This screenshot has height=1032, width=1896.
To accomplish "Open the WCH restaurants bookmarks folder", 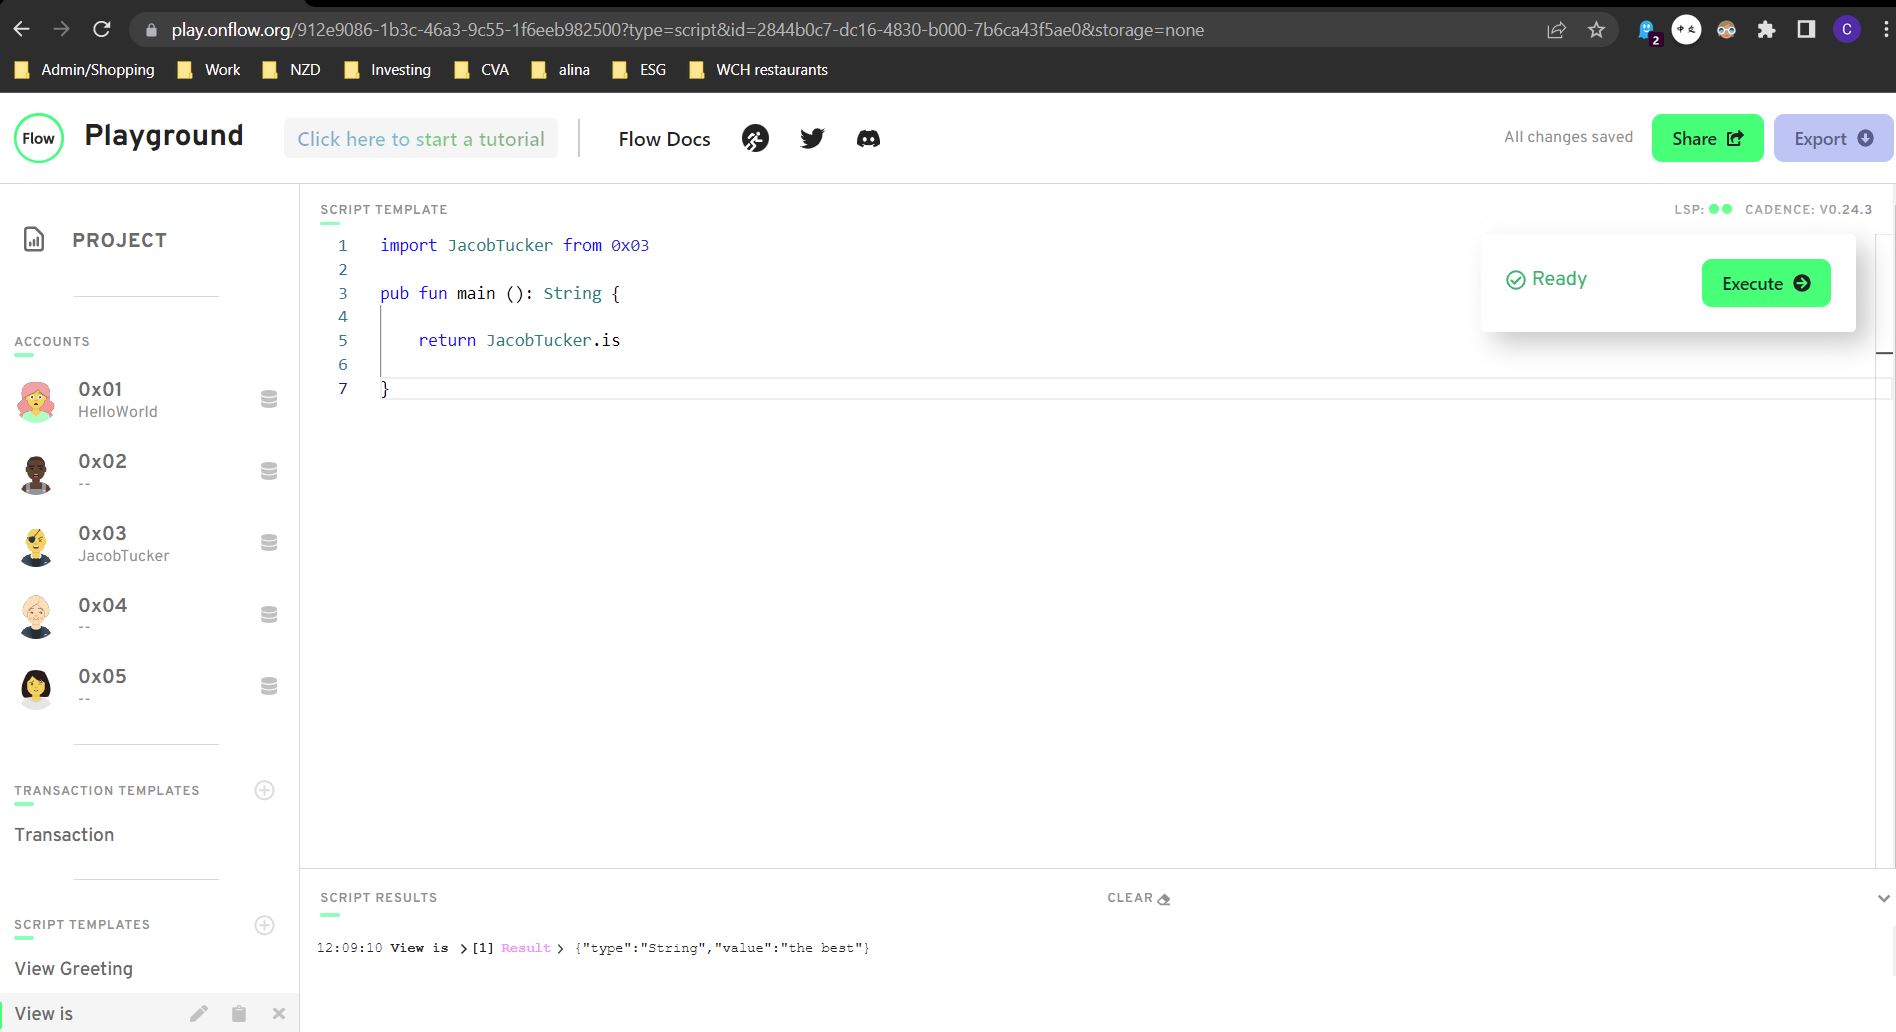I will (758, 70).
